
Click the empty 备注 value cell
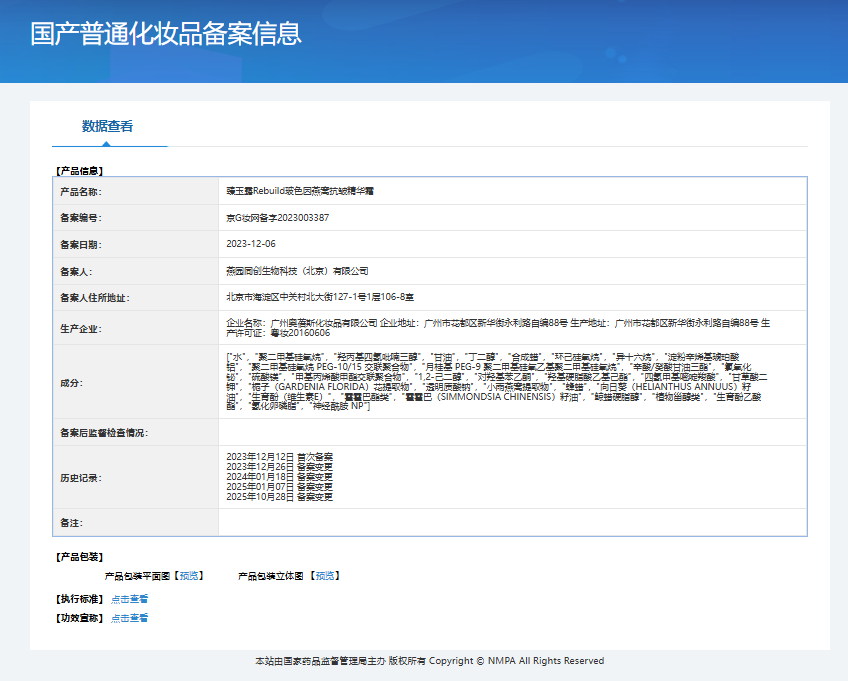(512, 523)
